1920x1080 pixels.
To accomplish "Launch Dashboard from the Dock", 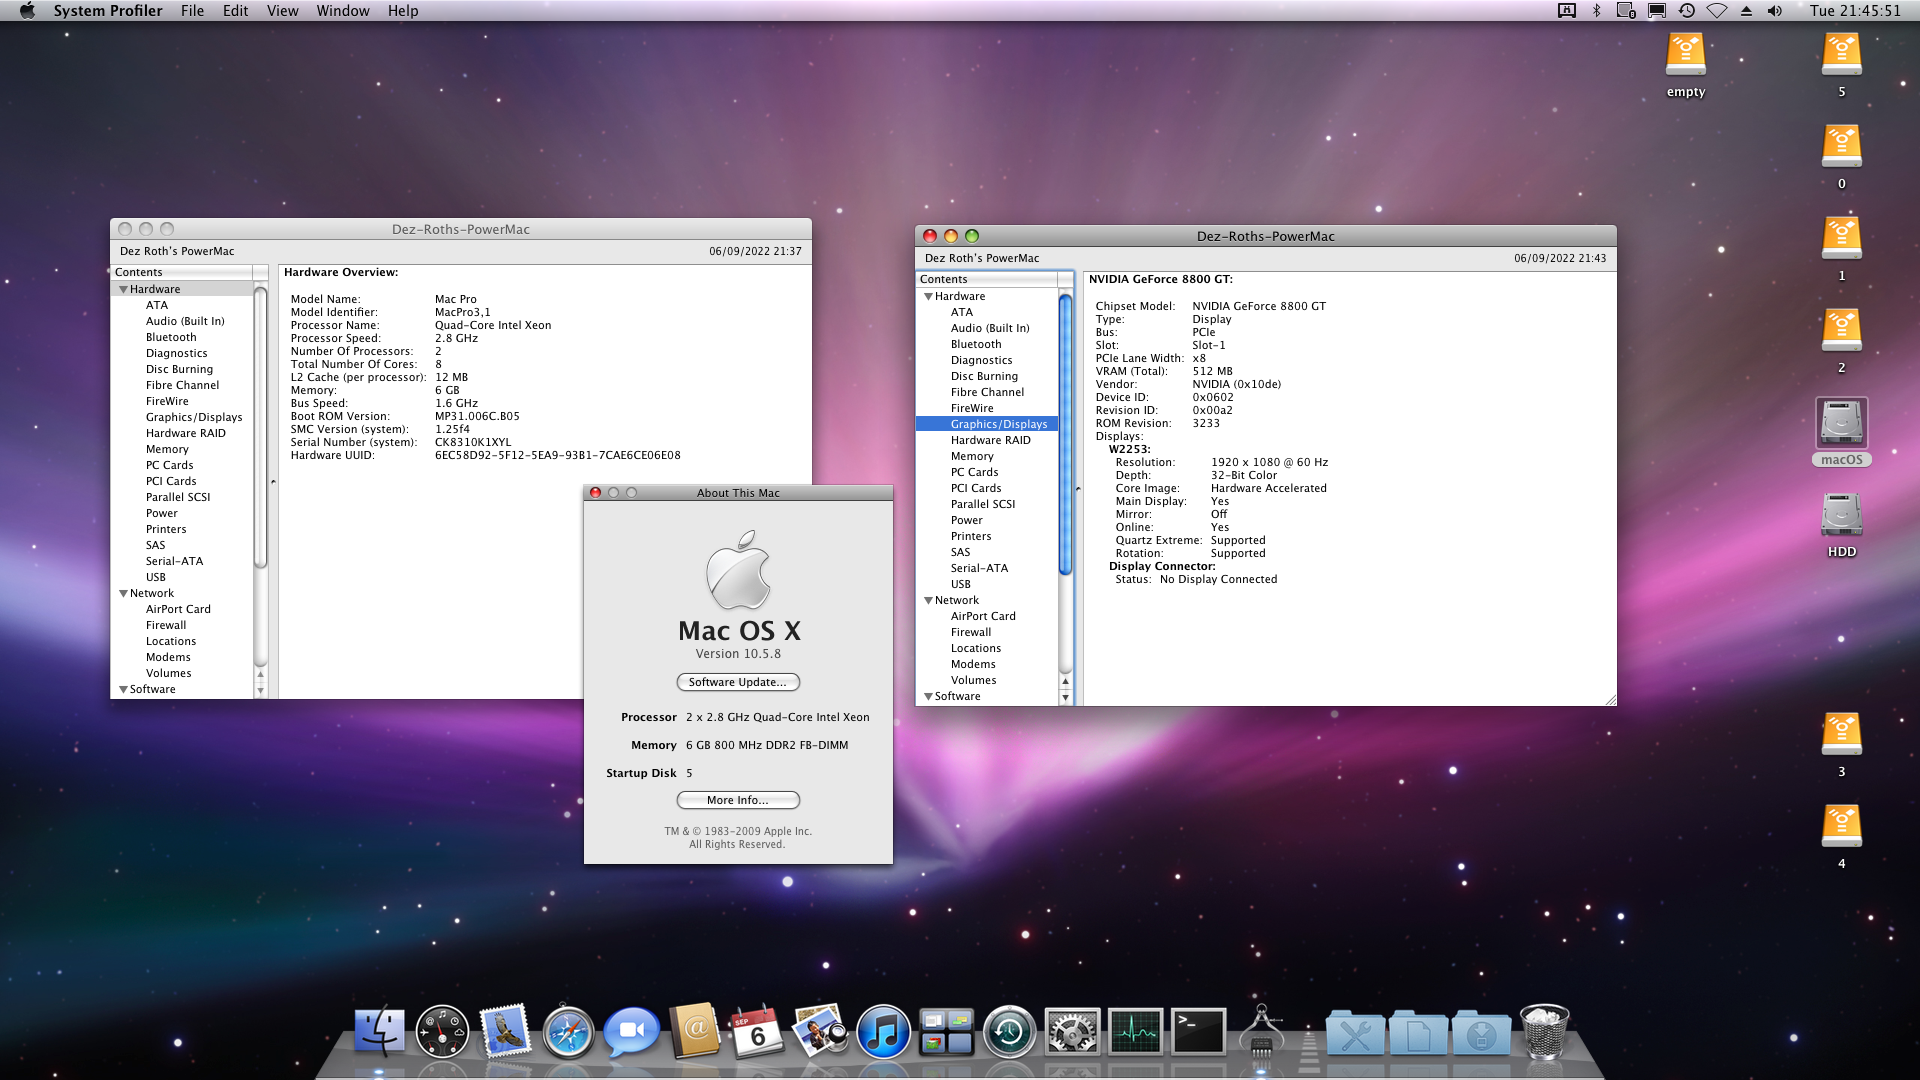I will (442, 1031).
